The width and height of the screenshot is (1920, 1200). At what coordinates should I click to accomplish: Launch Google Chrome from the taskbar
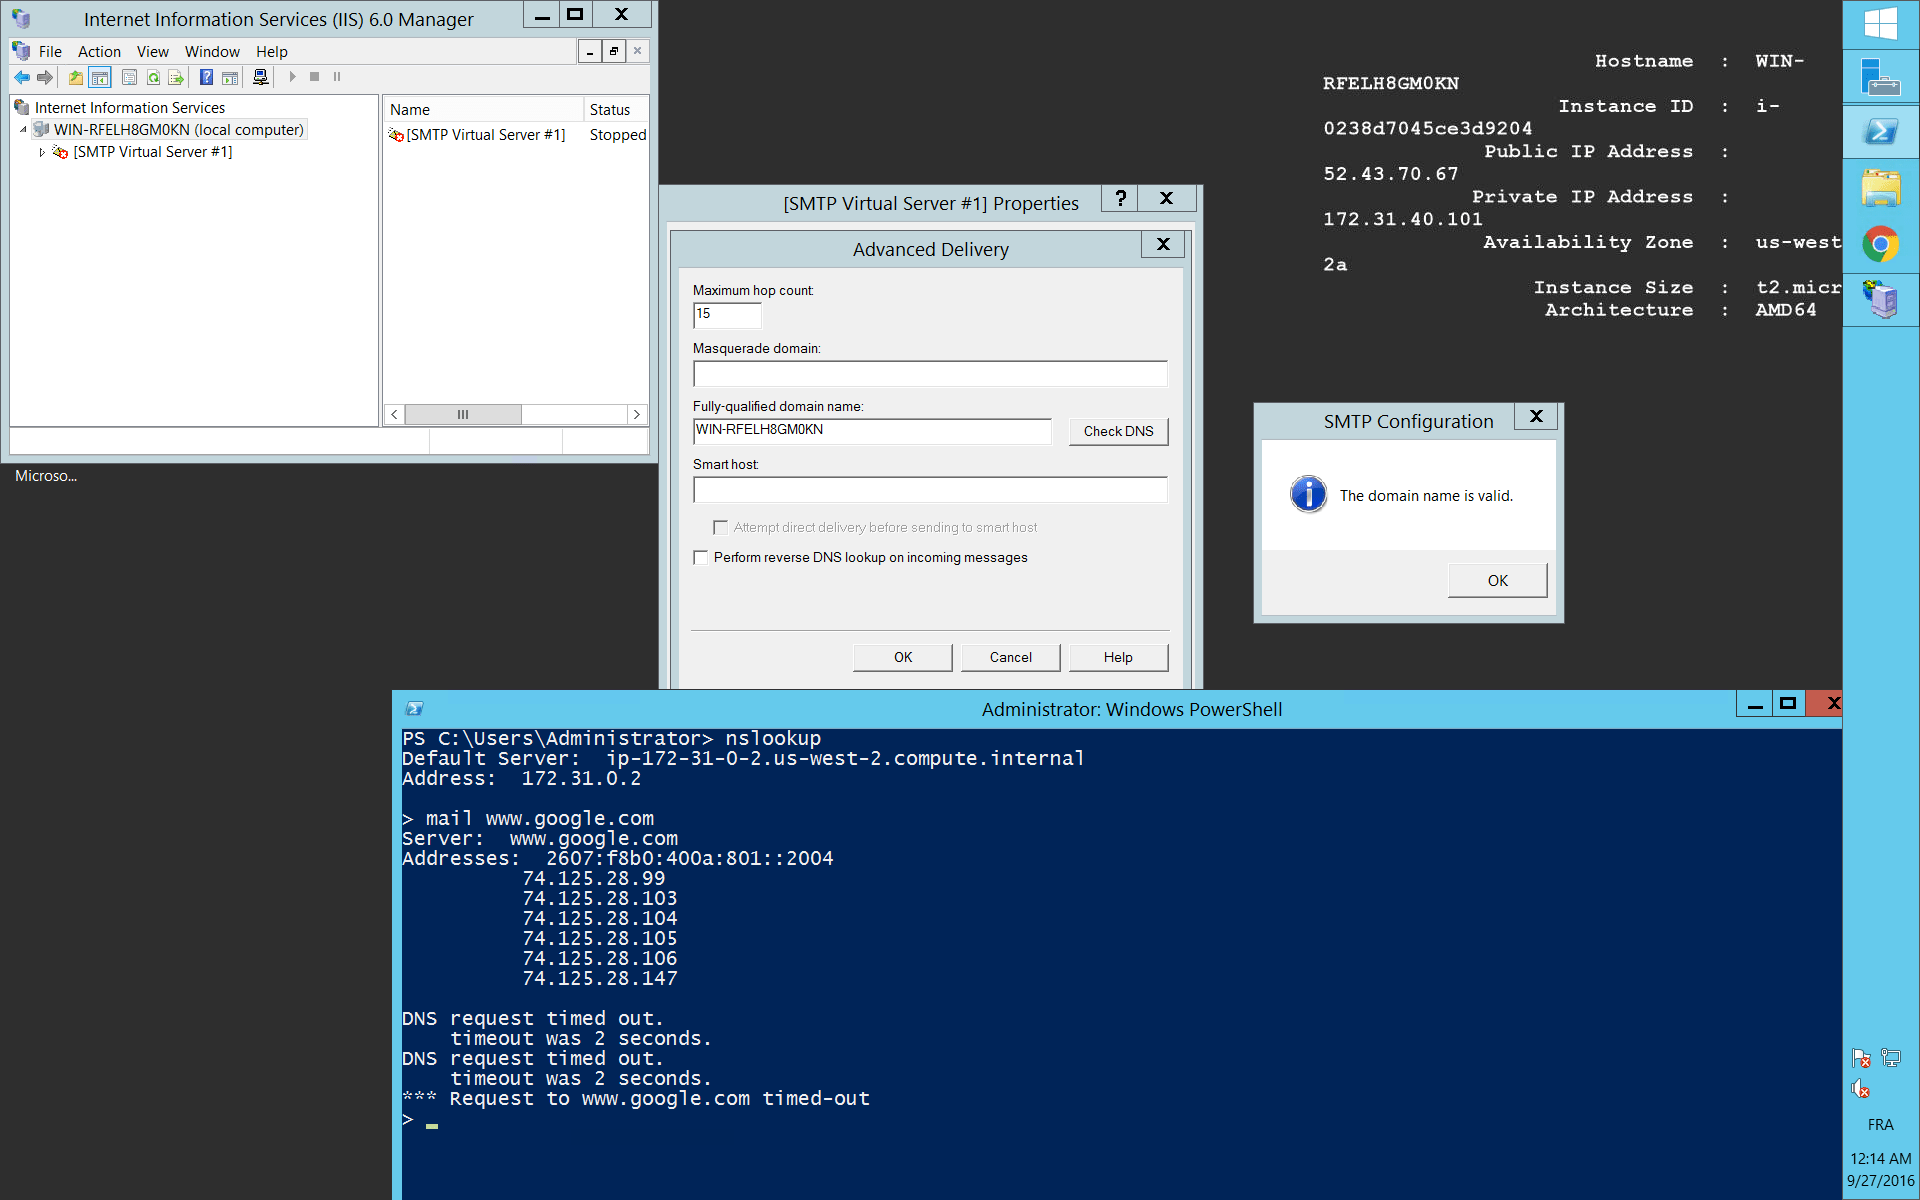(x=1881, y=244)
